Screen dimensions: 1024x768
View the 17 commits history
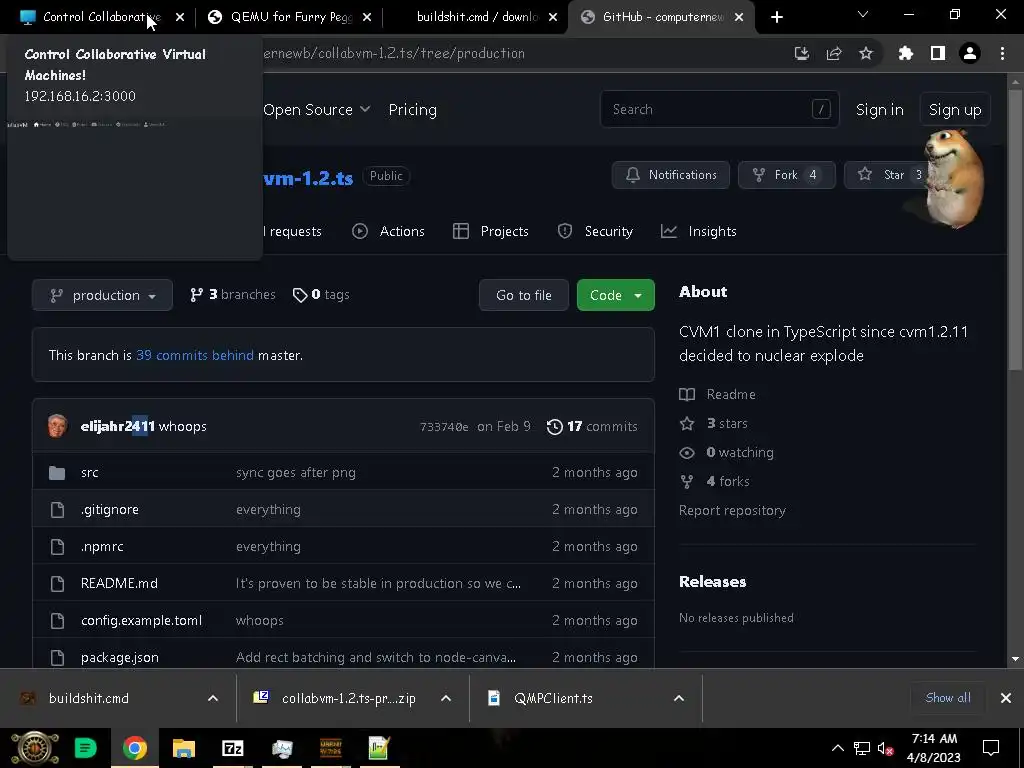592,426
